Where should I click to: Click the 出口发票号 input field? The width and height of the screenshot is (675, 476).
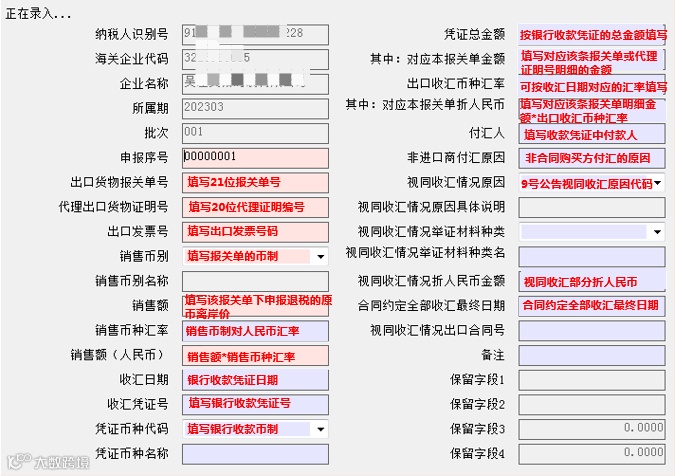pos(255,232)
